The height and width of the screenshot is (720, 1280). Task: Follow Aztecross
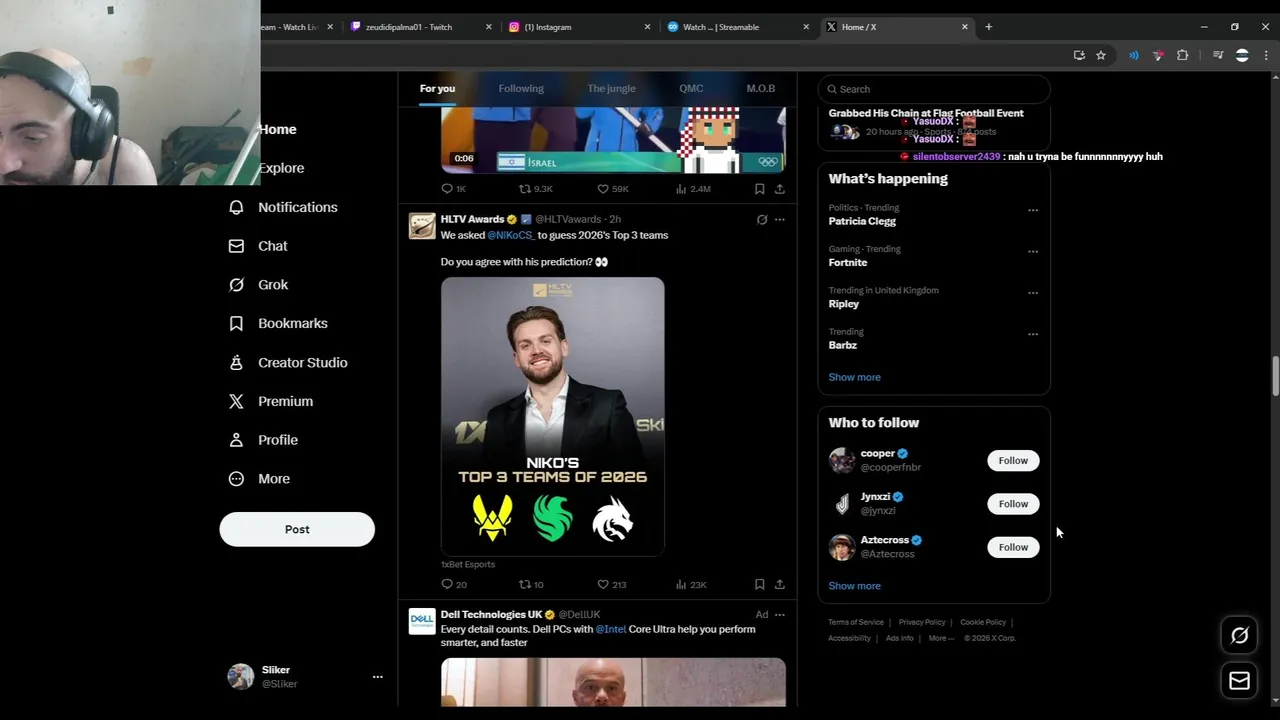tap(1013, 547)
